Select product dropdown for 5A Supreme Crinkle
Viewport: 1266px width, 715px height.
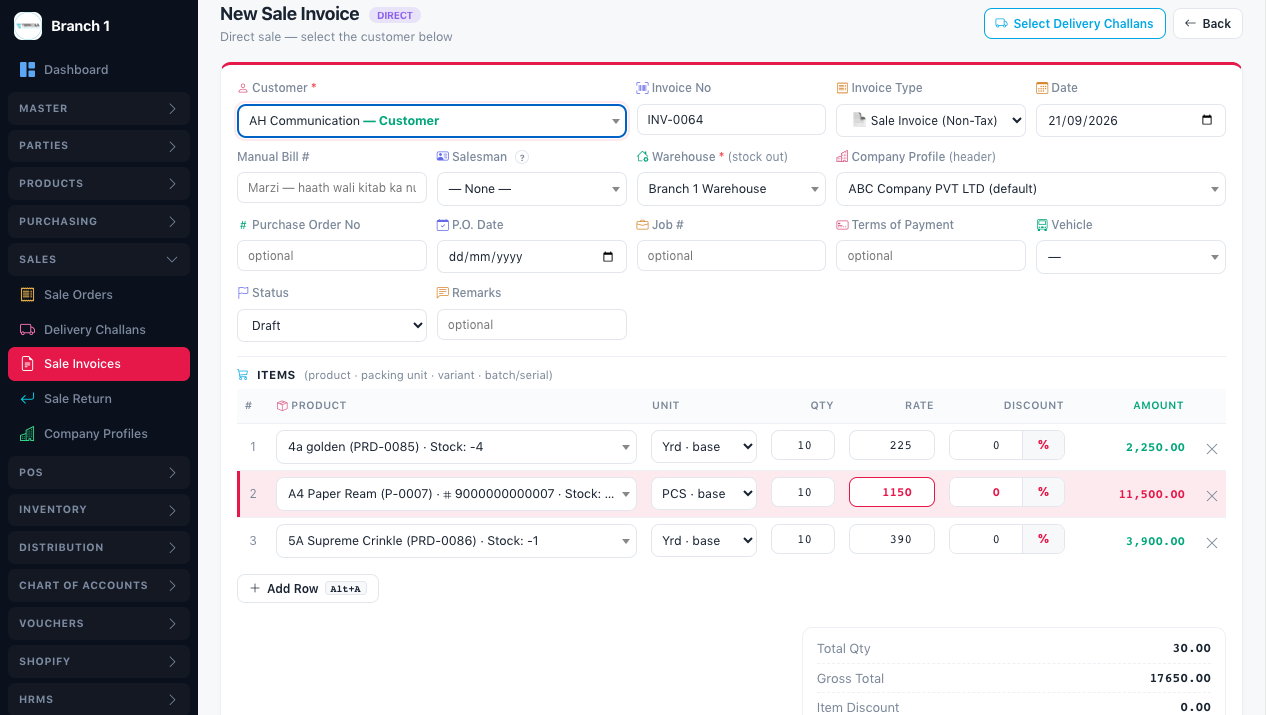pos(456,541)
